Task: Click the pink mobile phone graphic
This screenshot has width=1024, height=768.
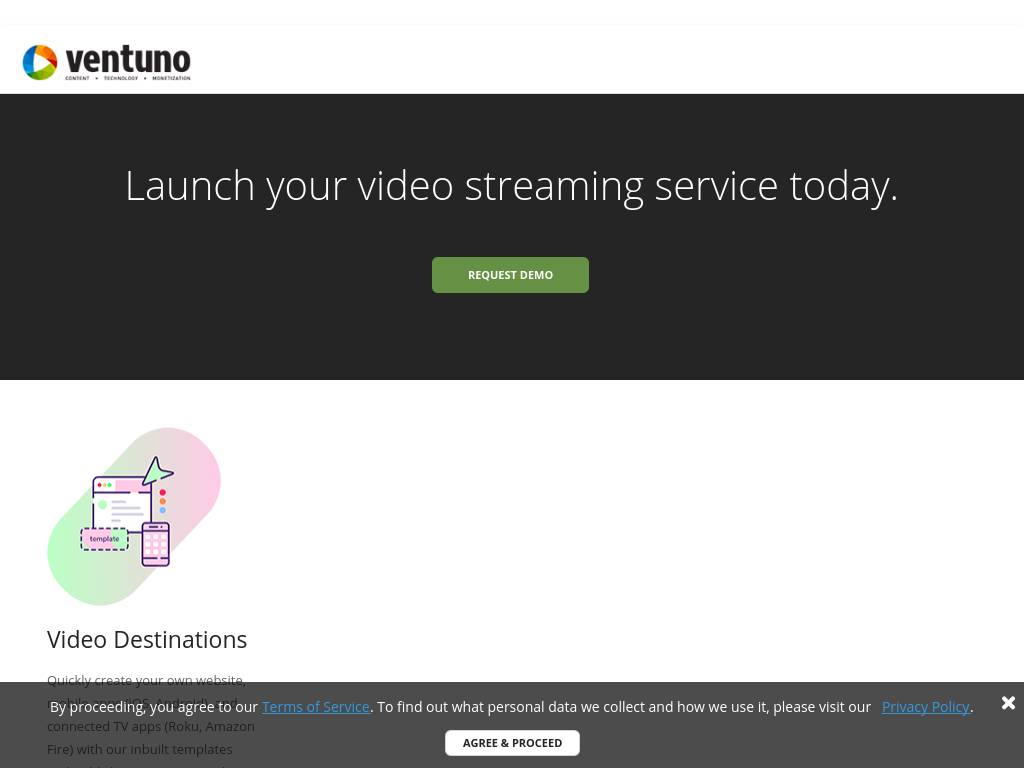Action: click(155, 544)
